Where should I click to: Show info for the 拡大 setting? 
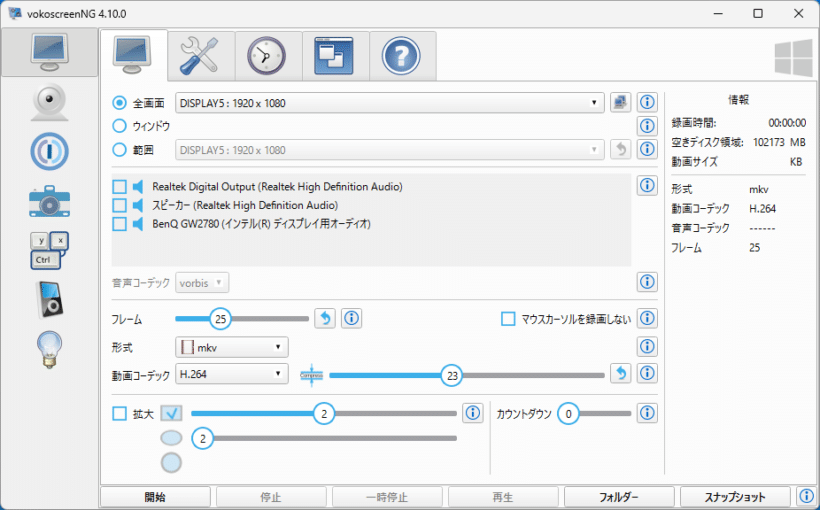pyautogui.click(x=473, y=413)
